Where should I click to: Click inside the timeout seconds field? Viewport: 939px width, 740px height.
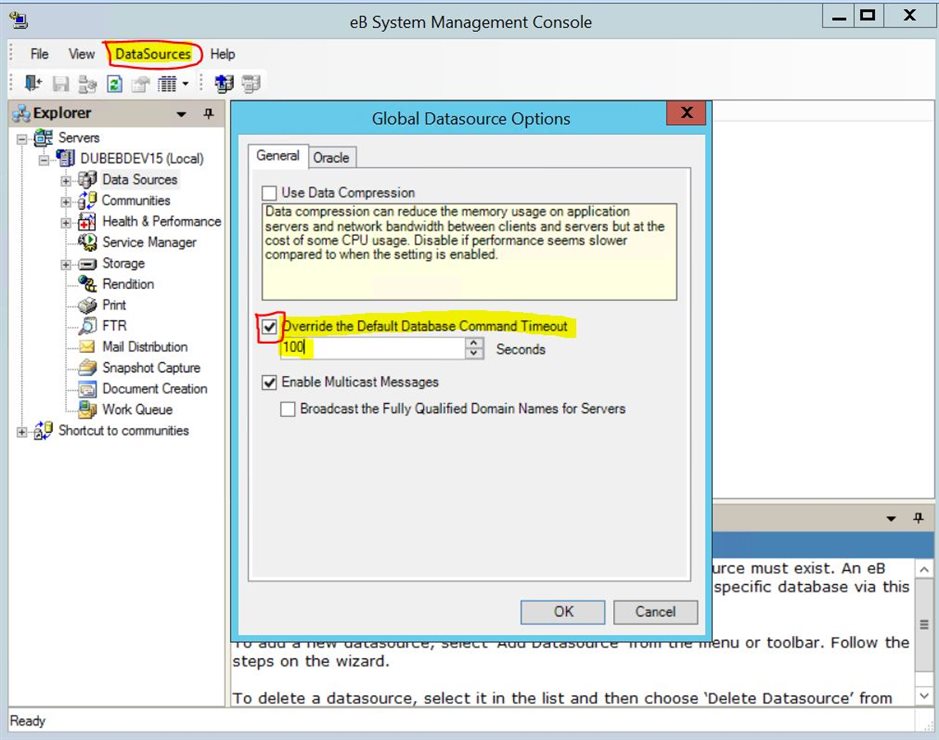tap(370, 348)
